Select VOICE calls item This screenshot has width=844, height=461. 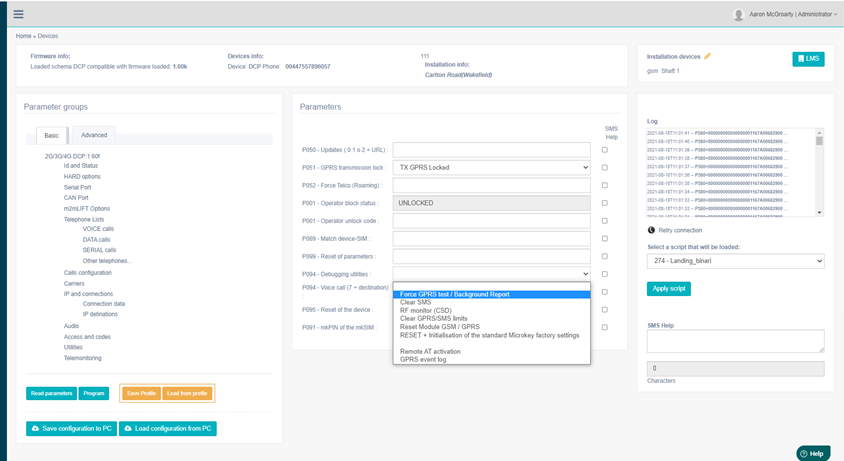tap(98, 229)
